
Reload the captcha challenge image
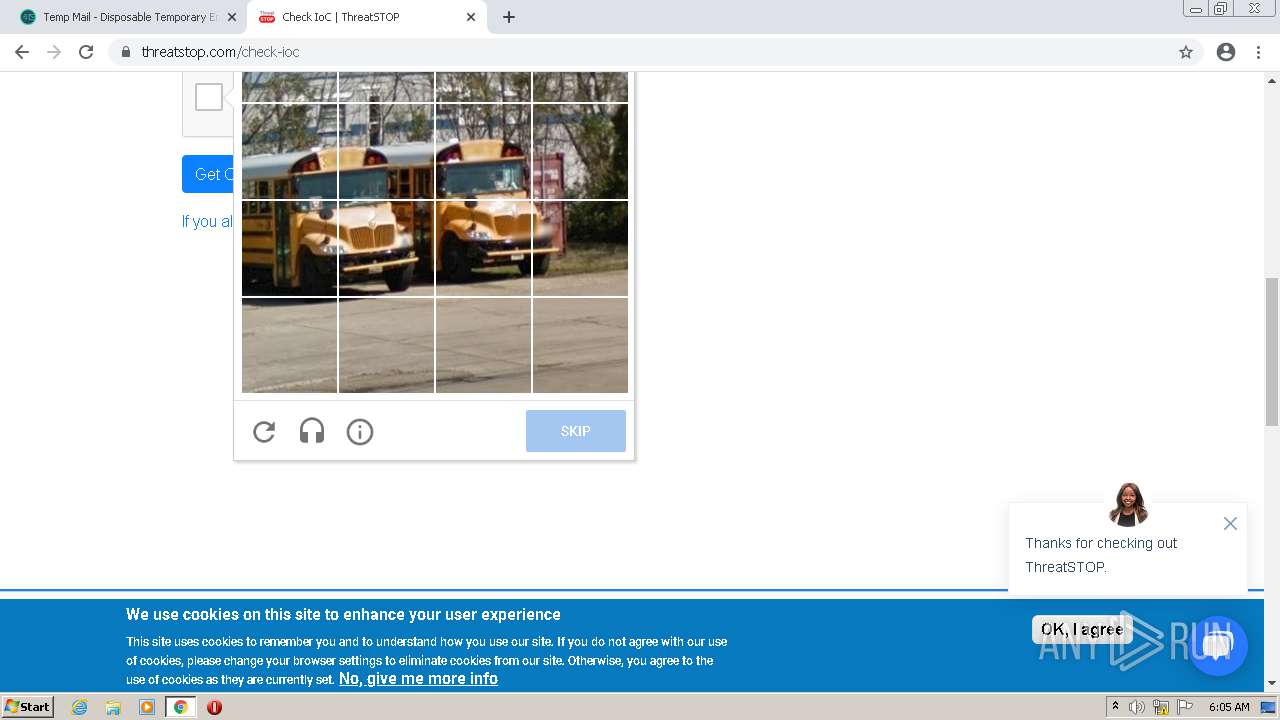point(264,431)
